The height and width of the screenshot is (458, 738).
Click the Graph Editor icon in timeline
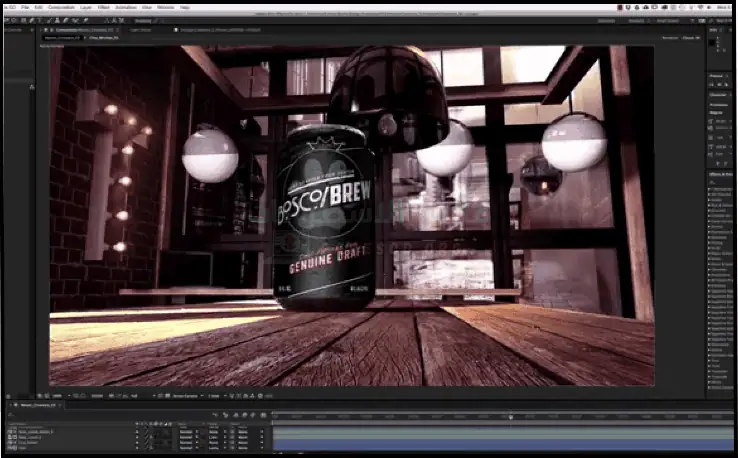point(262,415)
